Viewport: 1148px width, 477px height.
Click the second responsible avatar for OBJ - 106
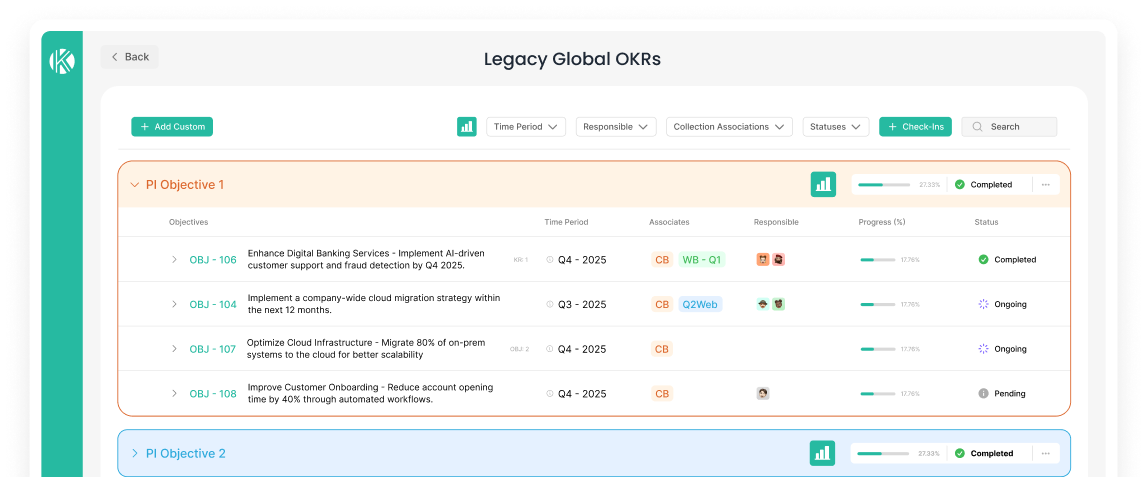pos(778,260)
